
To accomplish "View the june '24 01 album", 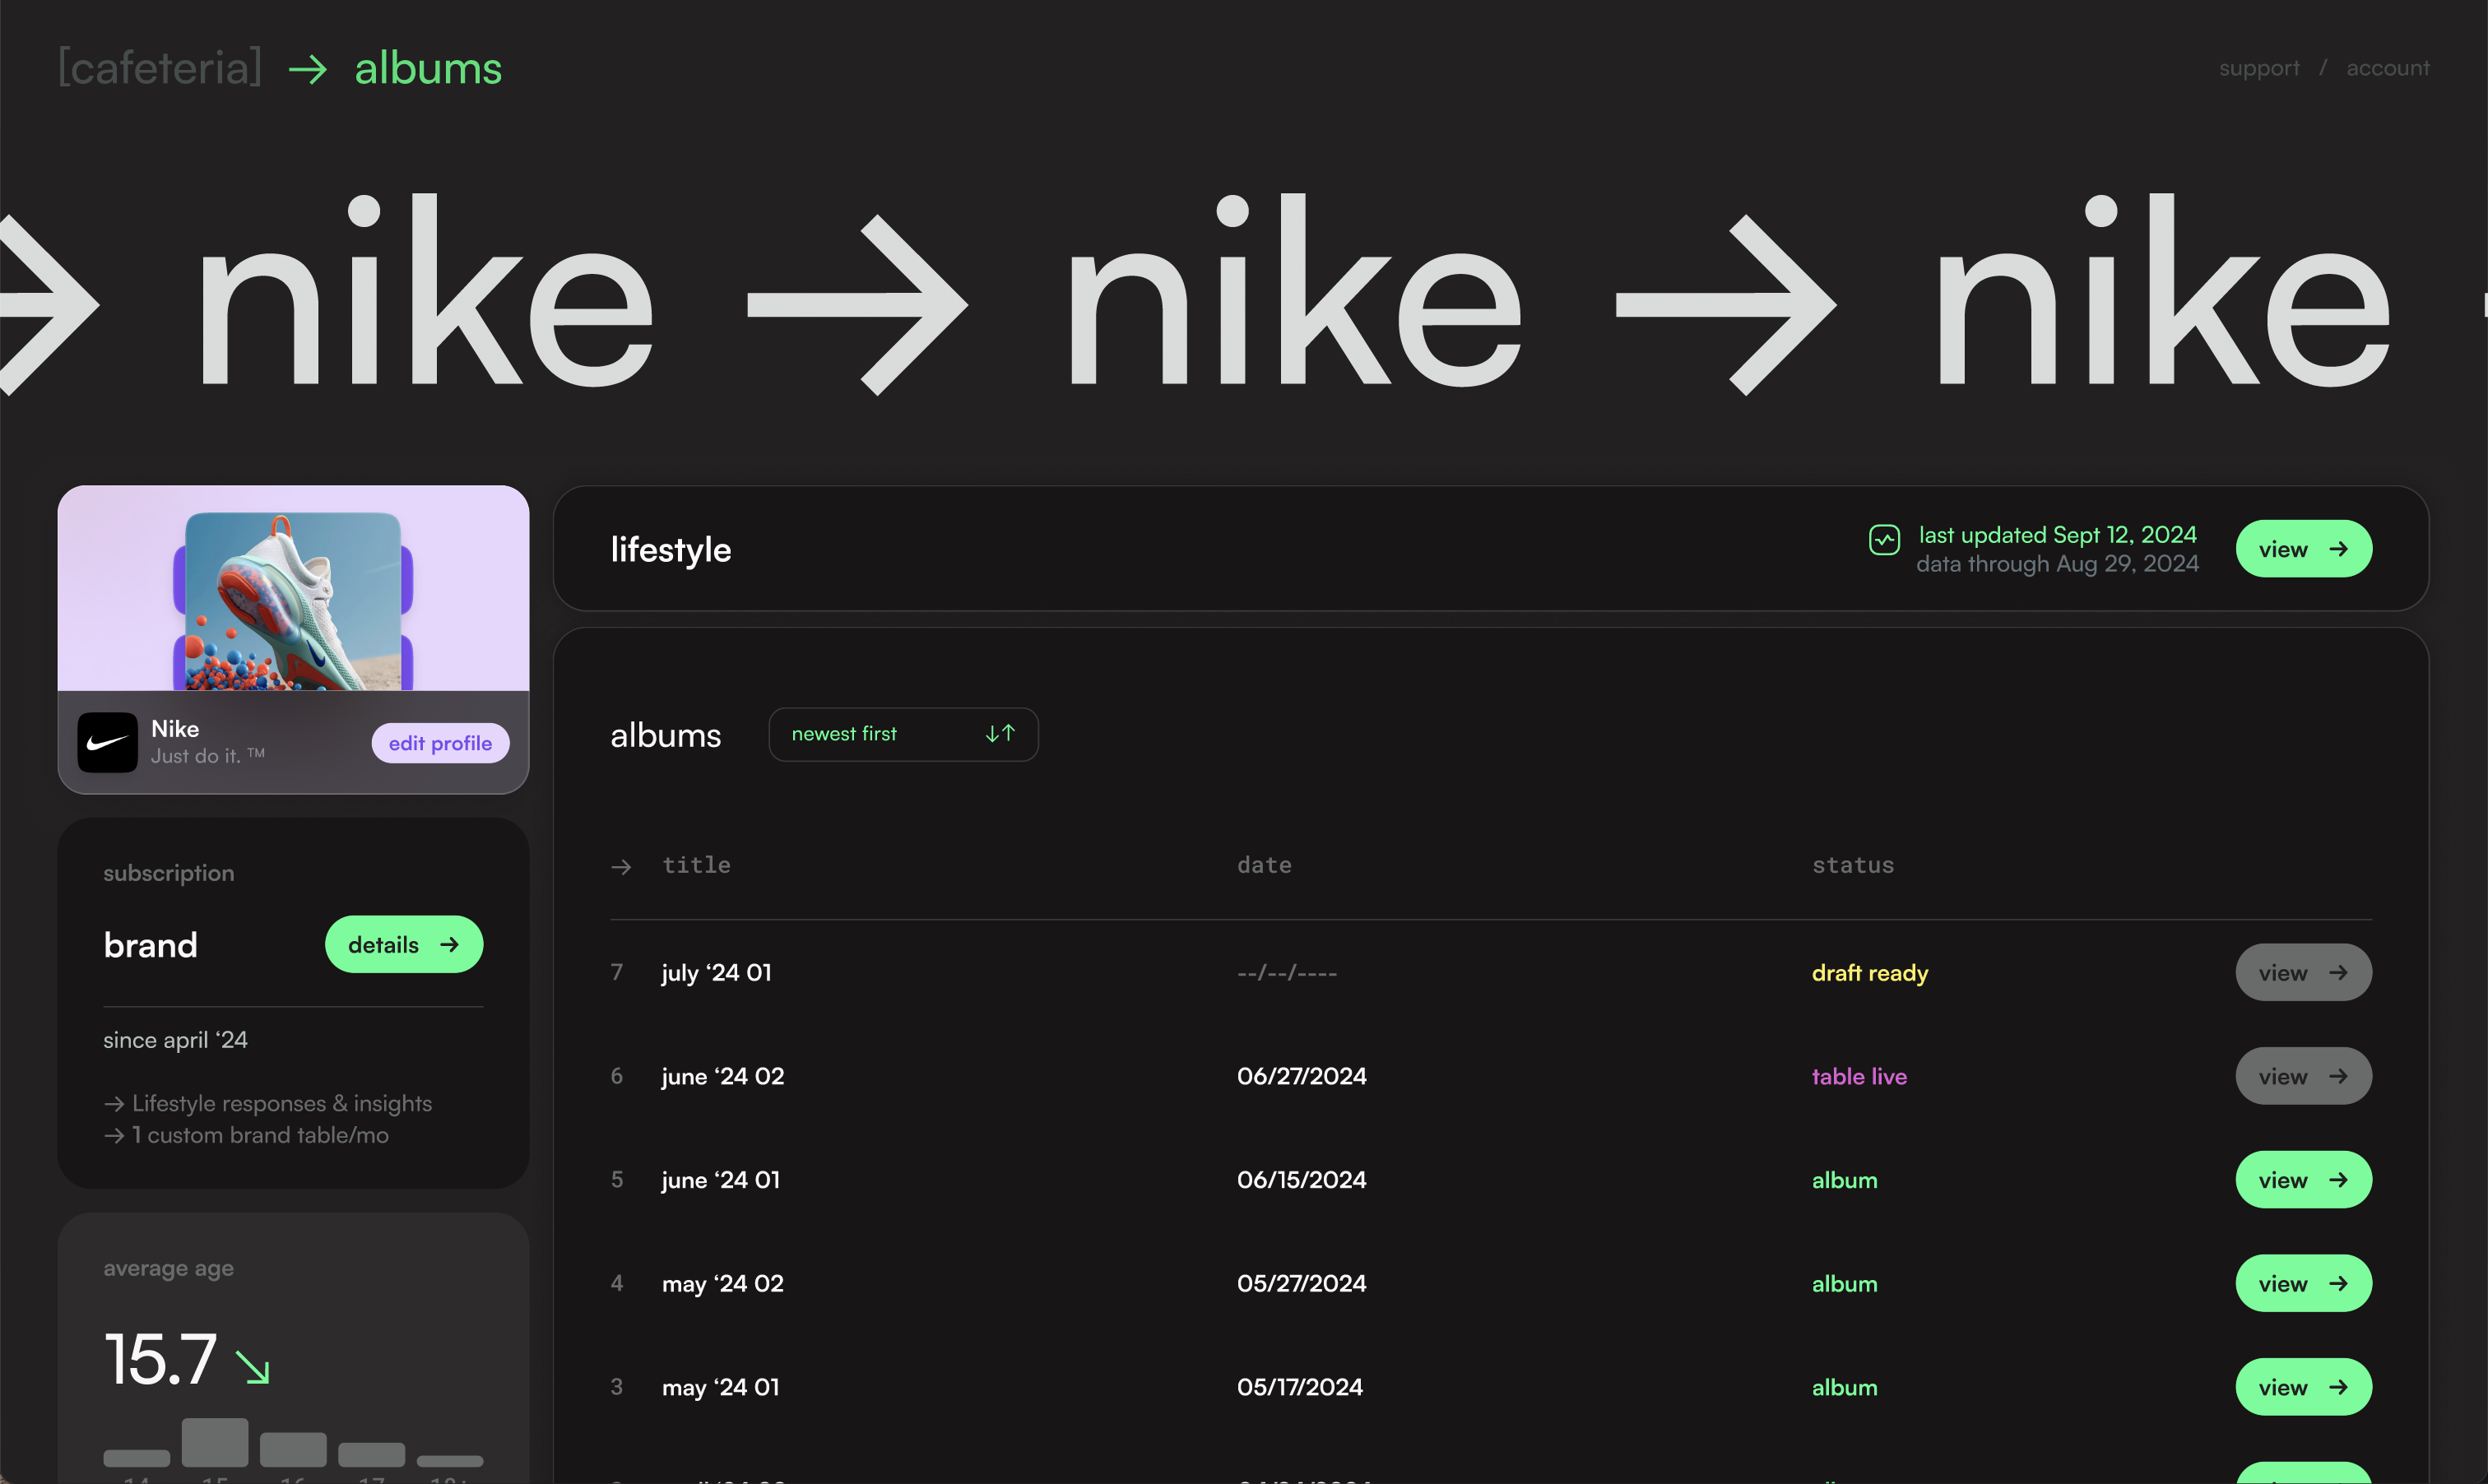I will pos(2302,1180).
